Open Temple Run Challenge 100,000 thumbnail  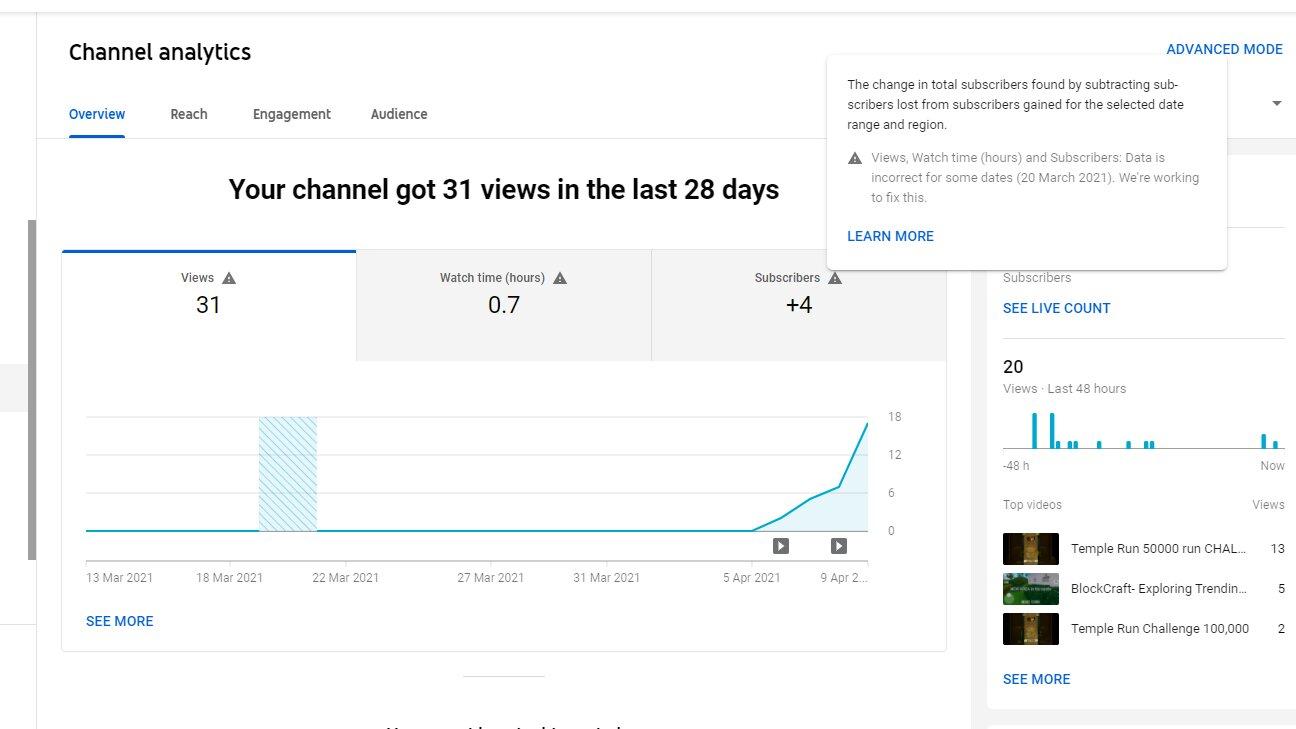[x=1031, y=629]
